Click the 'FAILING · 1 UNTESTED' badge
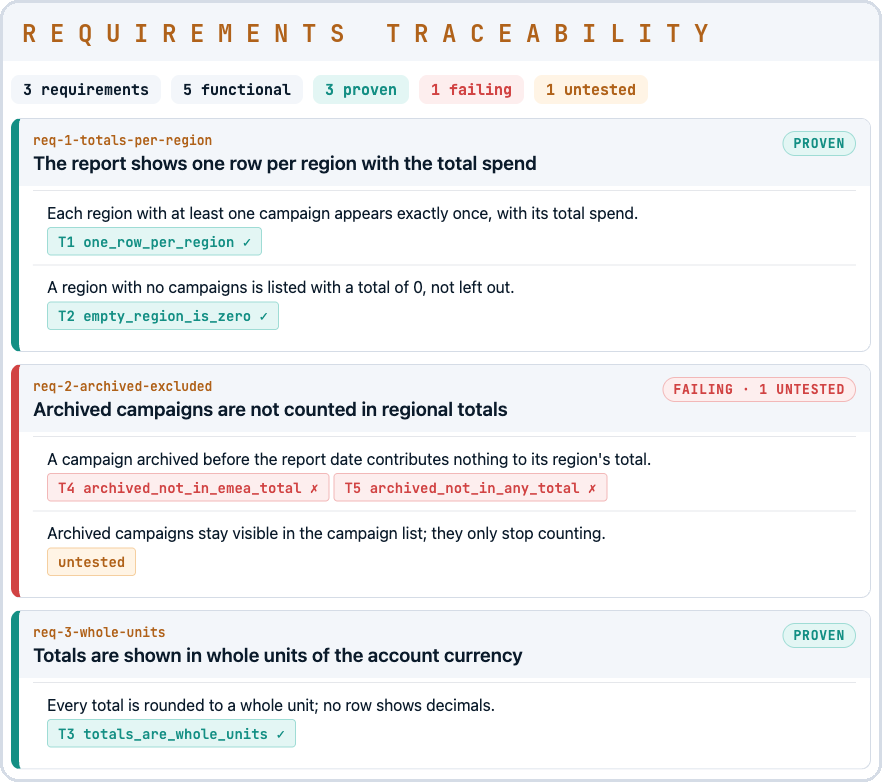882x782 pixels. (759, 389)
